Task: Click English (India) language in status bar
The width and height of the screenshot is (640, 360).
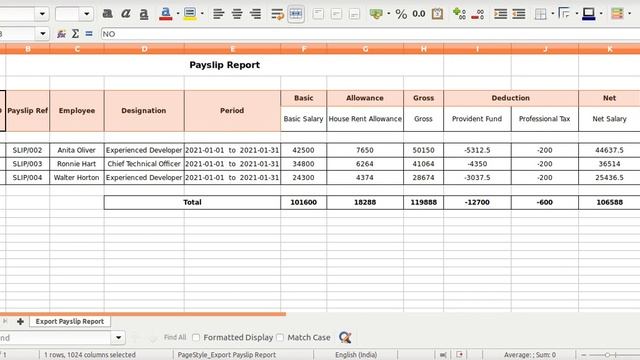Action: (x=356, y=355)
